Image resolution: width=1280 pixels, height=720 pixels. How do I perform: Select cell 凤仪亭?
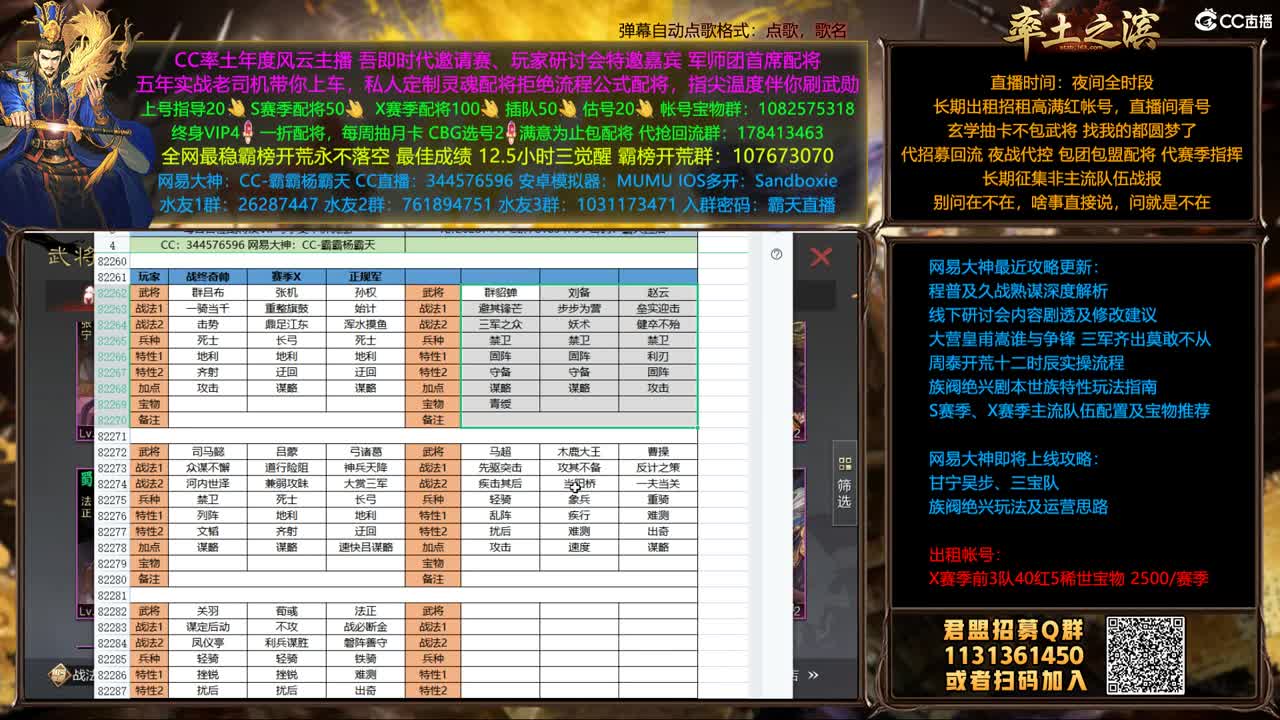(x=207, y=642)
